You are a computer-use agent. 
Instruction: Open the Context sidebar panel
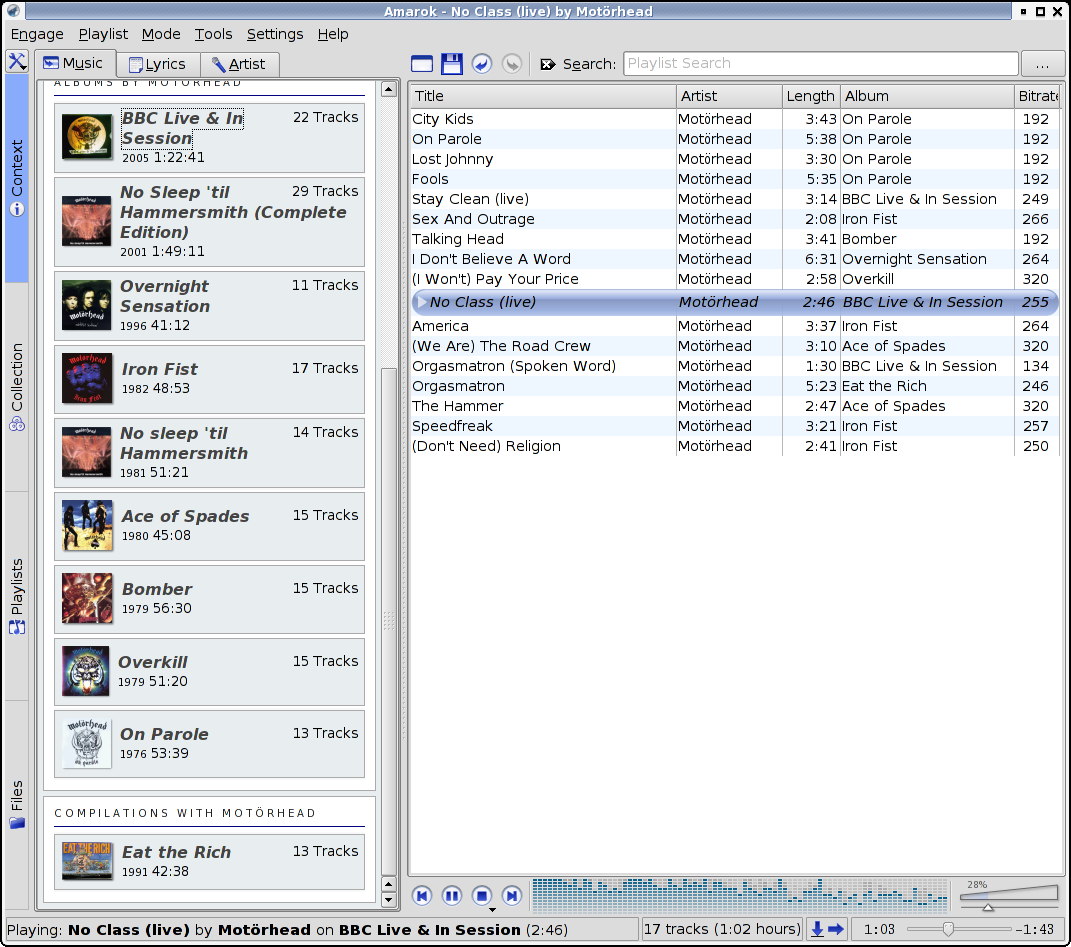click(16, 178)
